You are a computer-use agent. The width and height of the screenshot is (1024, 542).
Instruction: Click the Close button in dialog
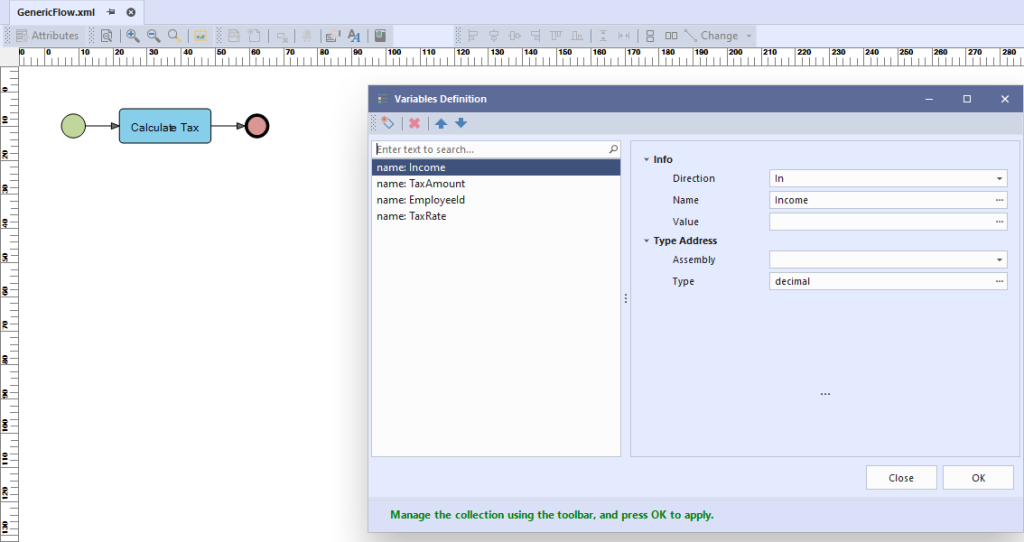point(901,478)
